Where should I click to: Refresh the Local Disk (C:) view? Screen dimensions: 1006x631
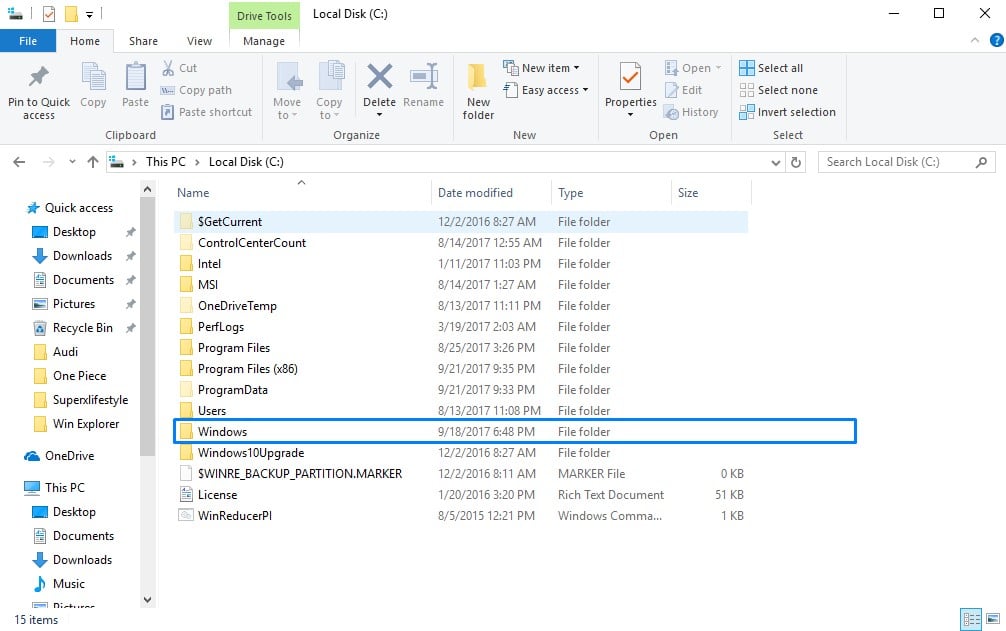pos(796,162)
